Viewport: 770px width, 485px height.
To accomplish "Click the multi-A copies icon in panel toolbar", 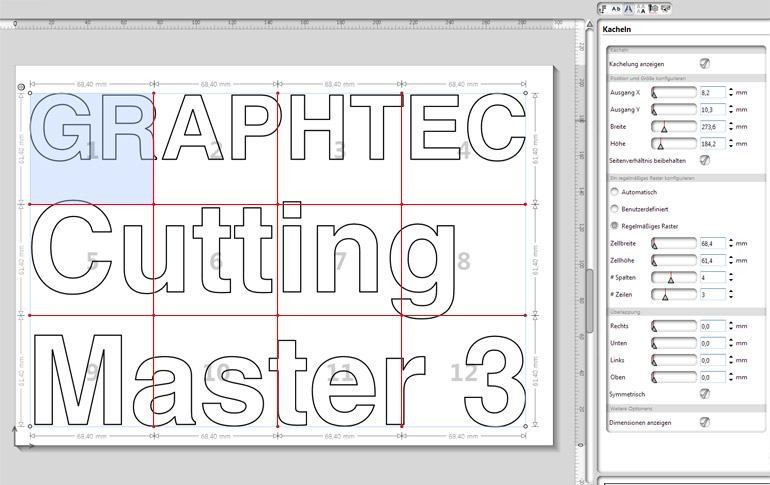I will tap(639, 8).
